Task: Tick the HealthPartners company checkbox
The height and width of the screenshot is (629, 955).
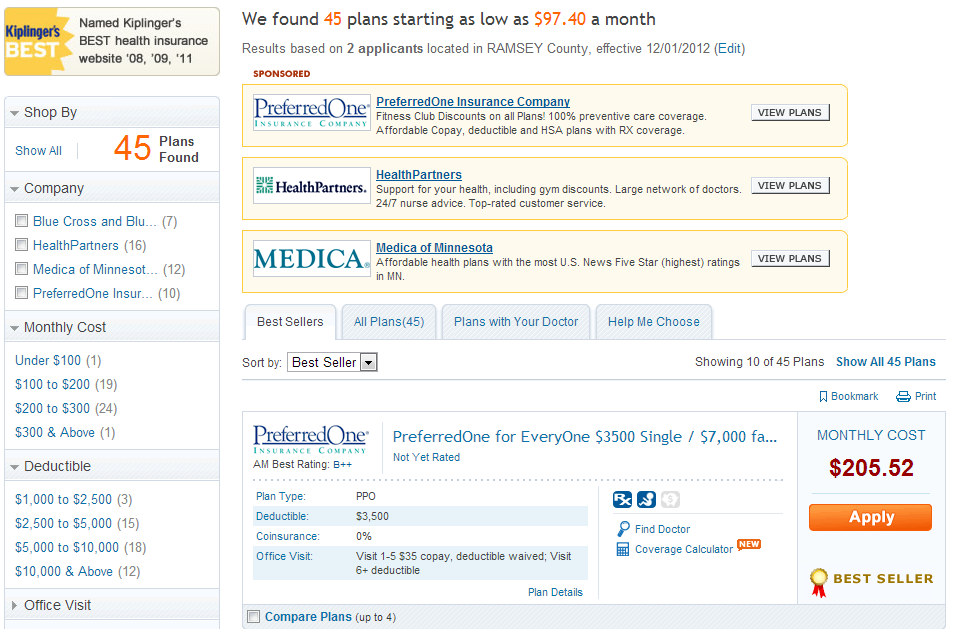Action: pyautogui.click(x=22, y=245)
